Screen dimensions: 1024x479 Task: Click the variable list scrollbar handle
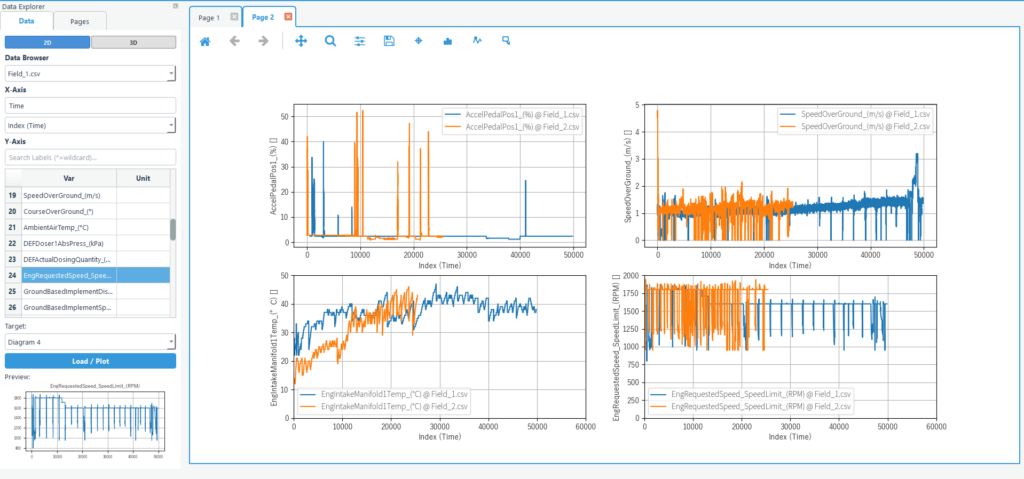(x=173, y=229)
